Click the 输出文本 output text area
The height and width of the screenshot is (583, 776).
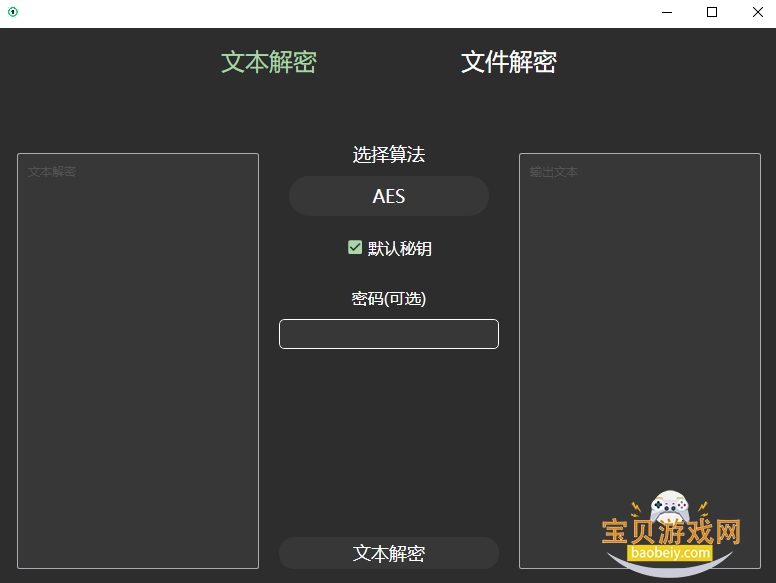point(639,361)
